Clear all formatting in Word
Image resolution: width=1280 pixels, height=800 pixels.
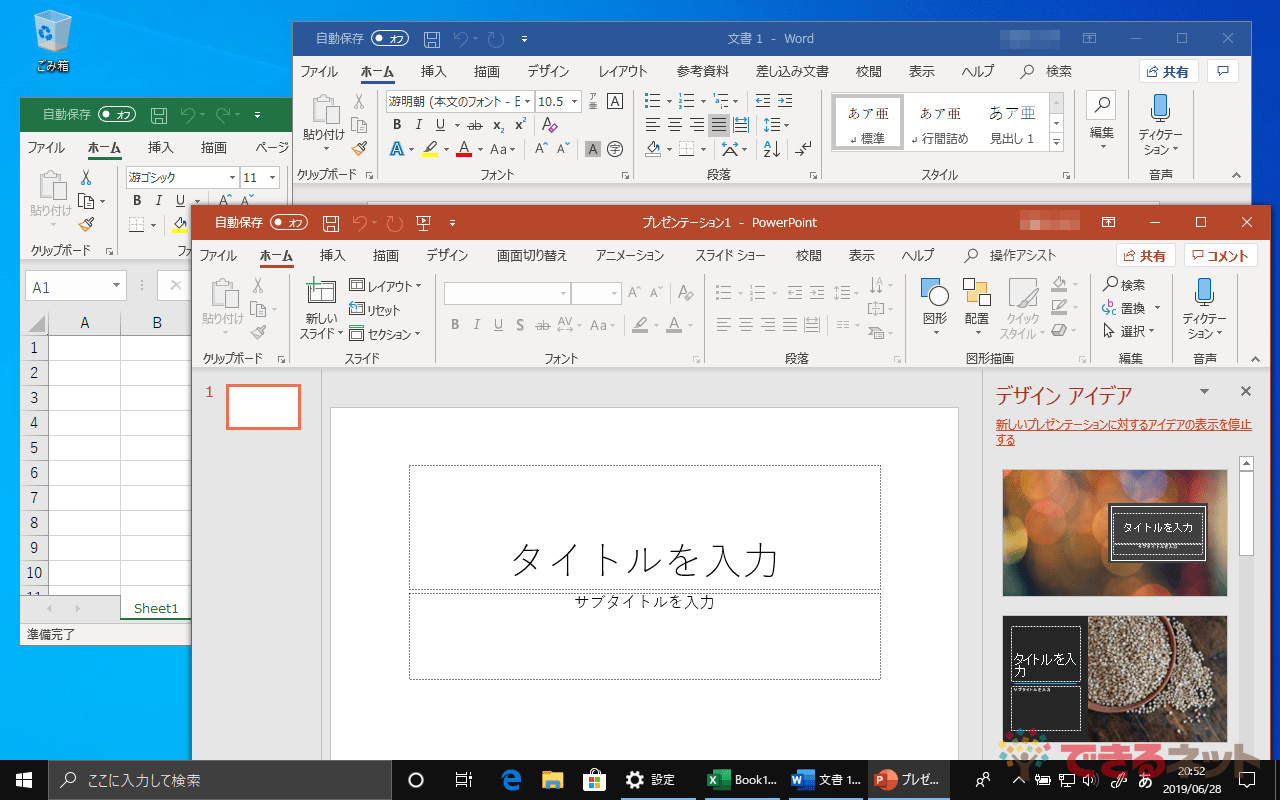549,125
